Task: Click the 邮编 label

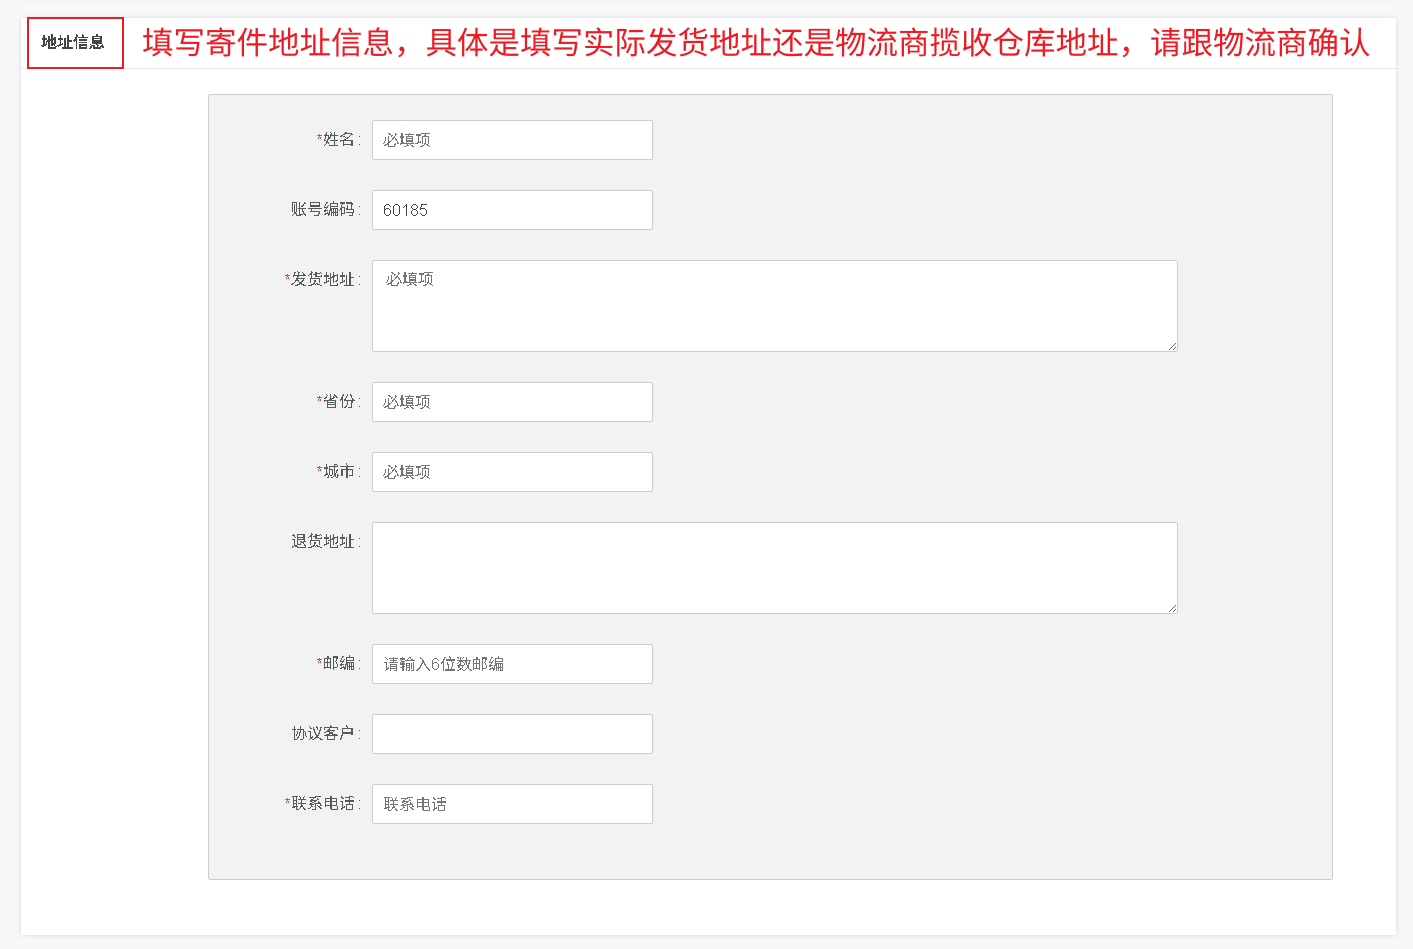Action: point(339,664)
